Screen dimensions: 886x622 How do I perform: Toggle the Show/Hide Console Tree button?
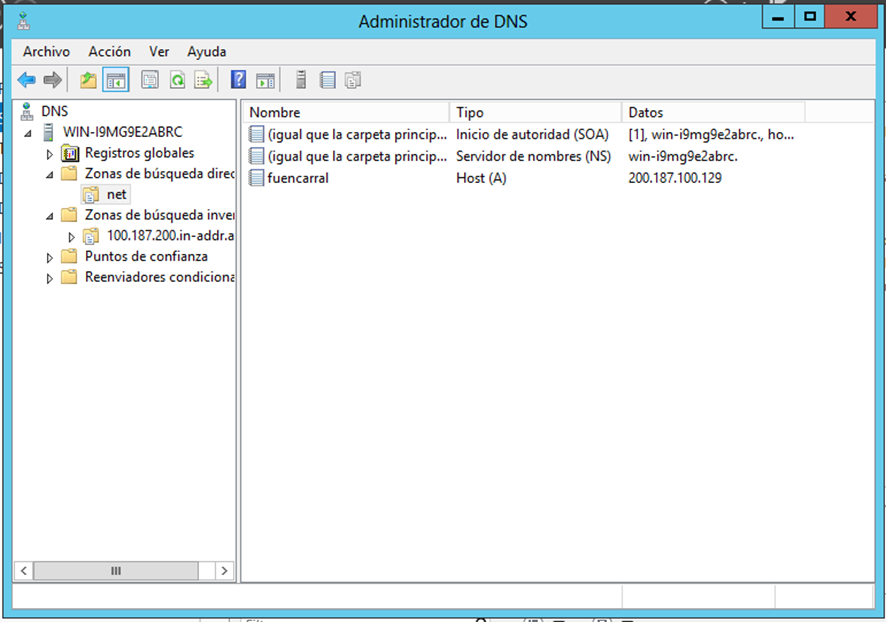[x=116, y=80]
